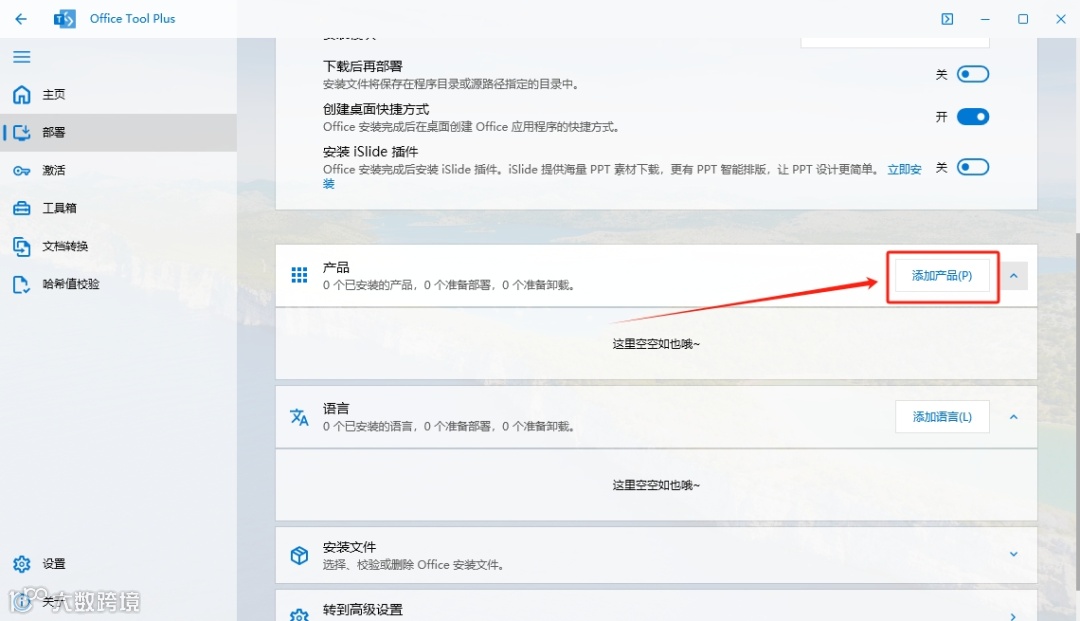Click the 下载后再部署 label
This screenshot has width=1080, height=621.
(362, 67)
